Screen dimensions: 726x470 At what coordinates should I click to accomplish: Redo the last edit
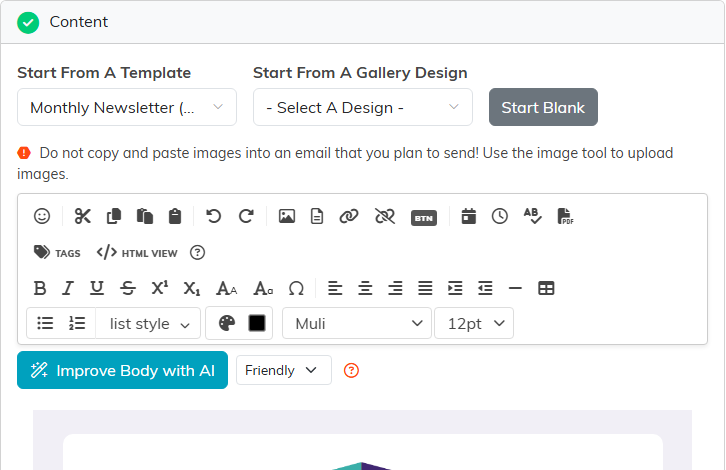246,216
